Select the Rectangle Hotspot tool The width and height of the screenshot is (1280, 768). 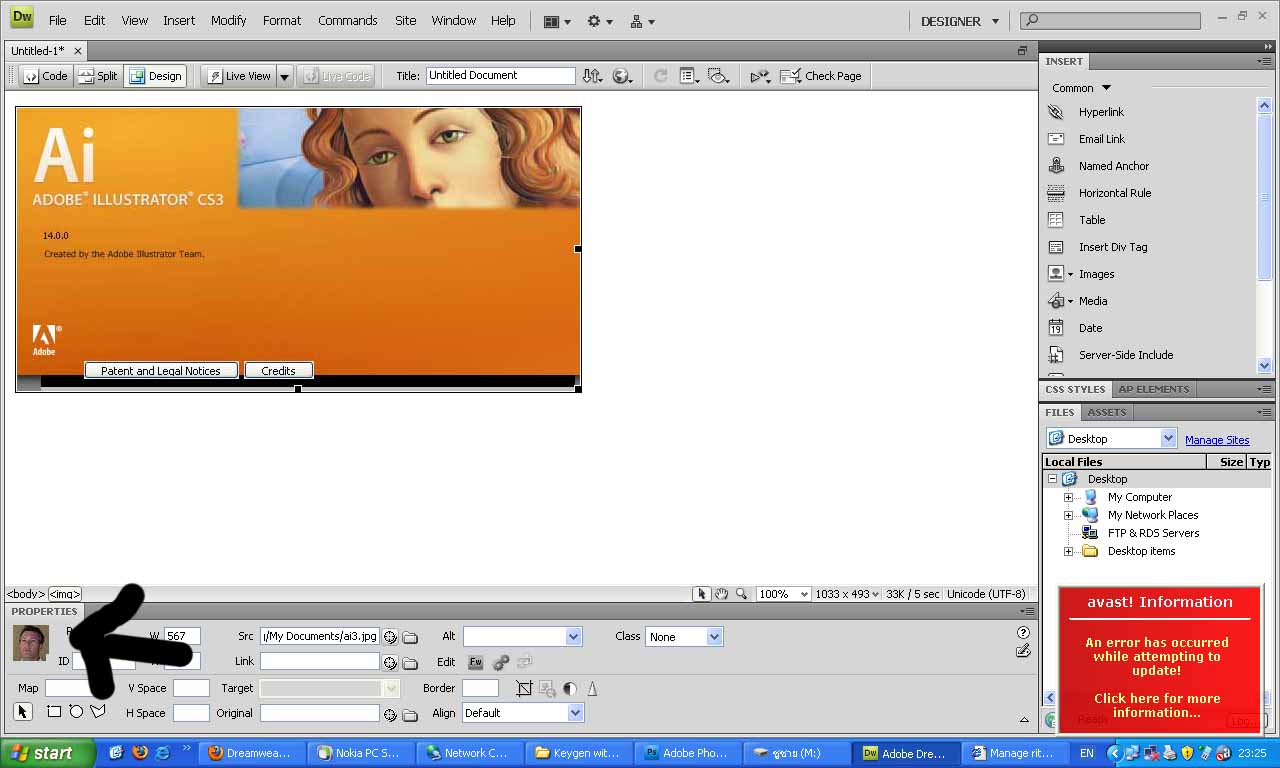[x=54, y=711]
